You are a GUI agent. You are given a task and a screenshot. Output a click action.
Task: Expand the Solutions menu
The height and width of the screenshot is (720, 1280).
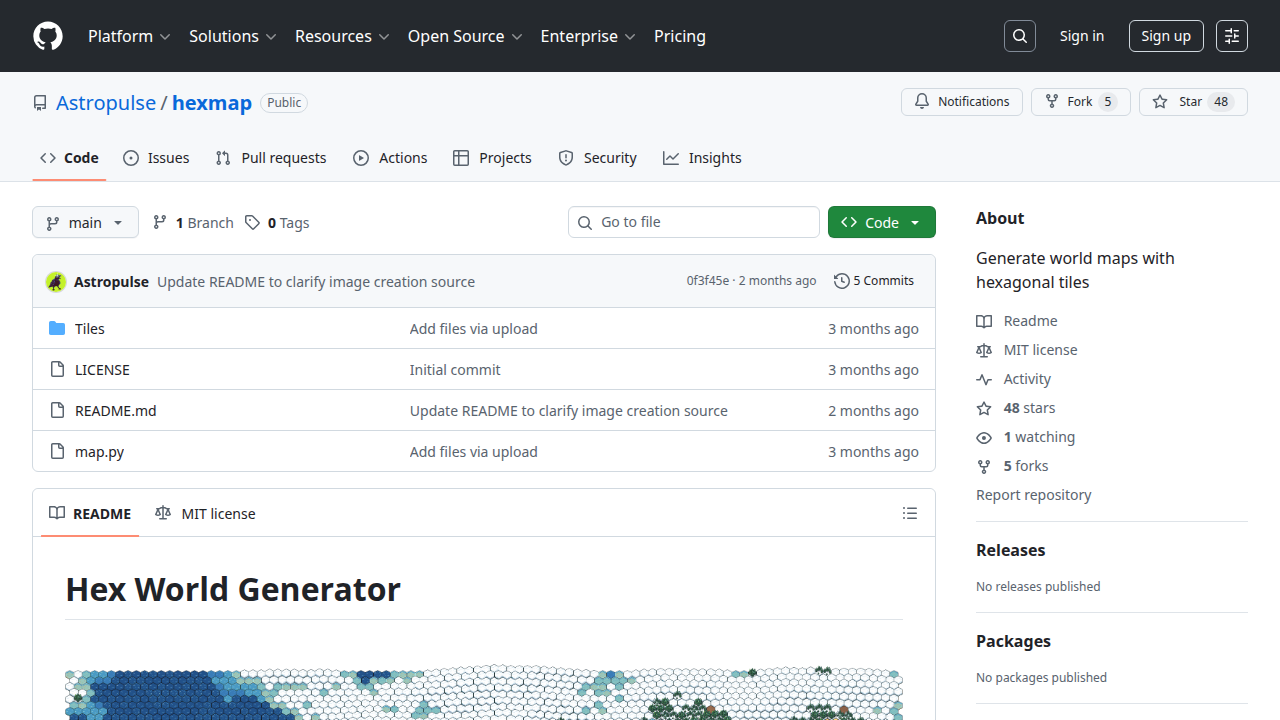(233, 36)
